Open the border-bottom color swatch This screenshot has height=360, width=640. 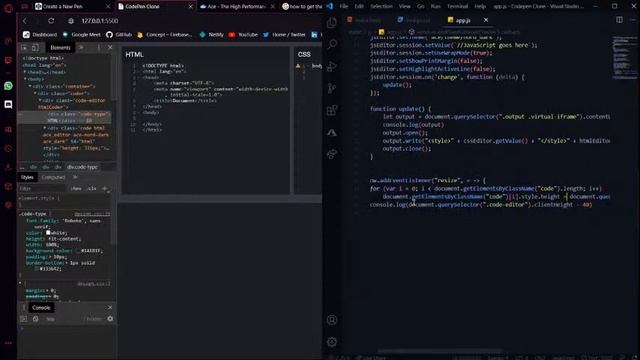pos(36,269)
